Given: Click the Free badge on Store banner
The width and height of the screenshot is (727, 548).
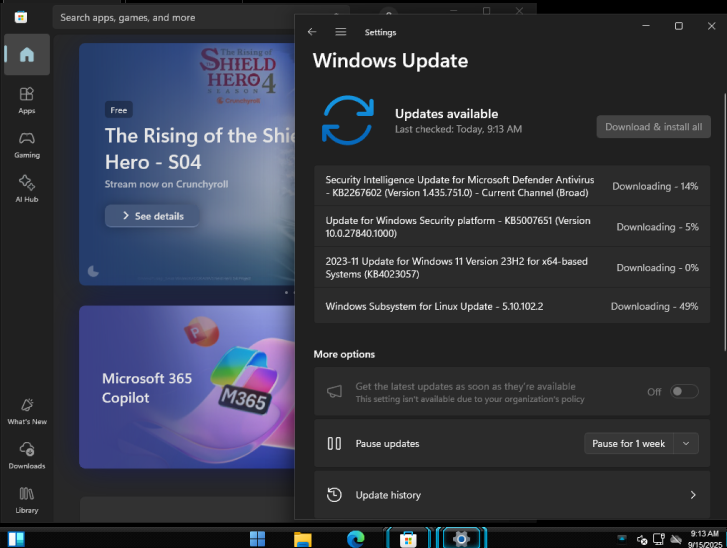Looking at the screenshot, I should 119,110.
